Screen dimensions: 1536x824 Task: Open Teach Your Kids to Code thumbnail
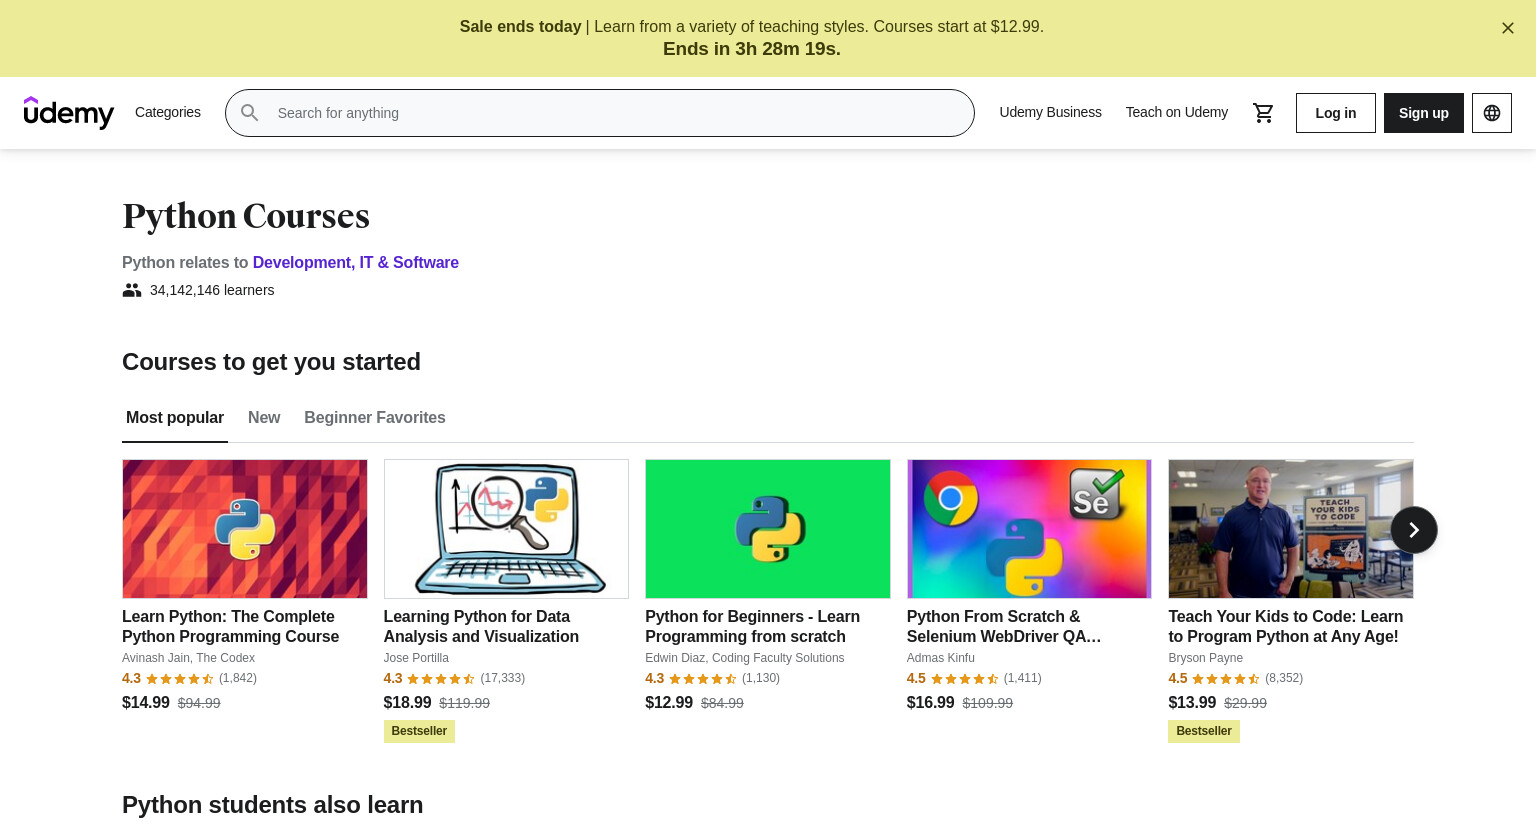coord(1290,529)
